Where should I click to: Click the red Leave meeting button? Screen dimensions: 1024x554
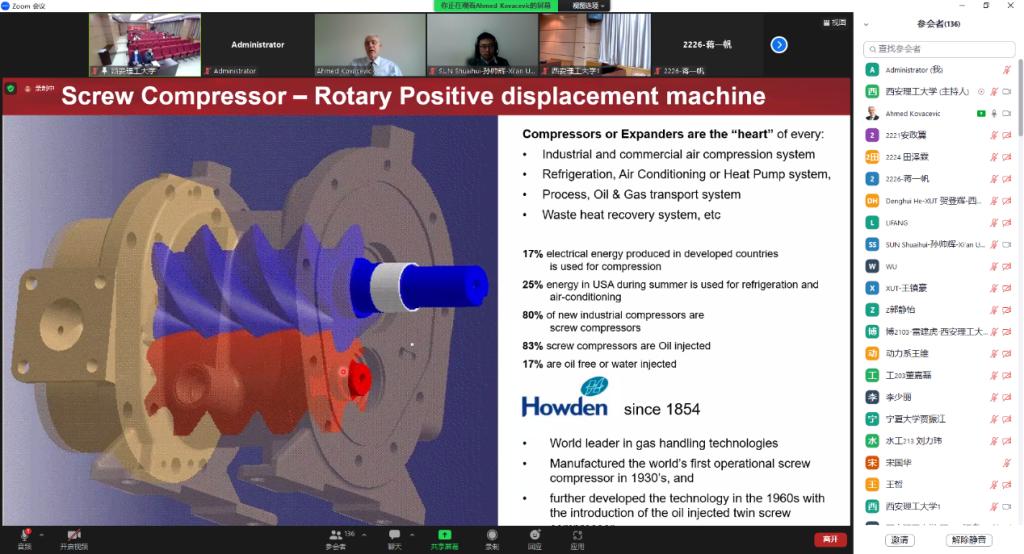pos(829,539)
